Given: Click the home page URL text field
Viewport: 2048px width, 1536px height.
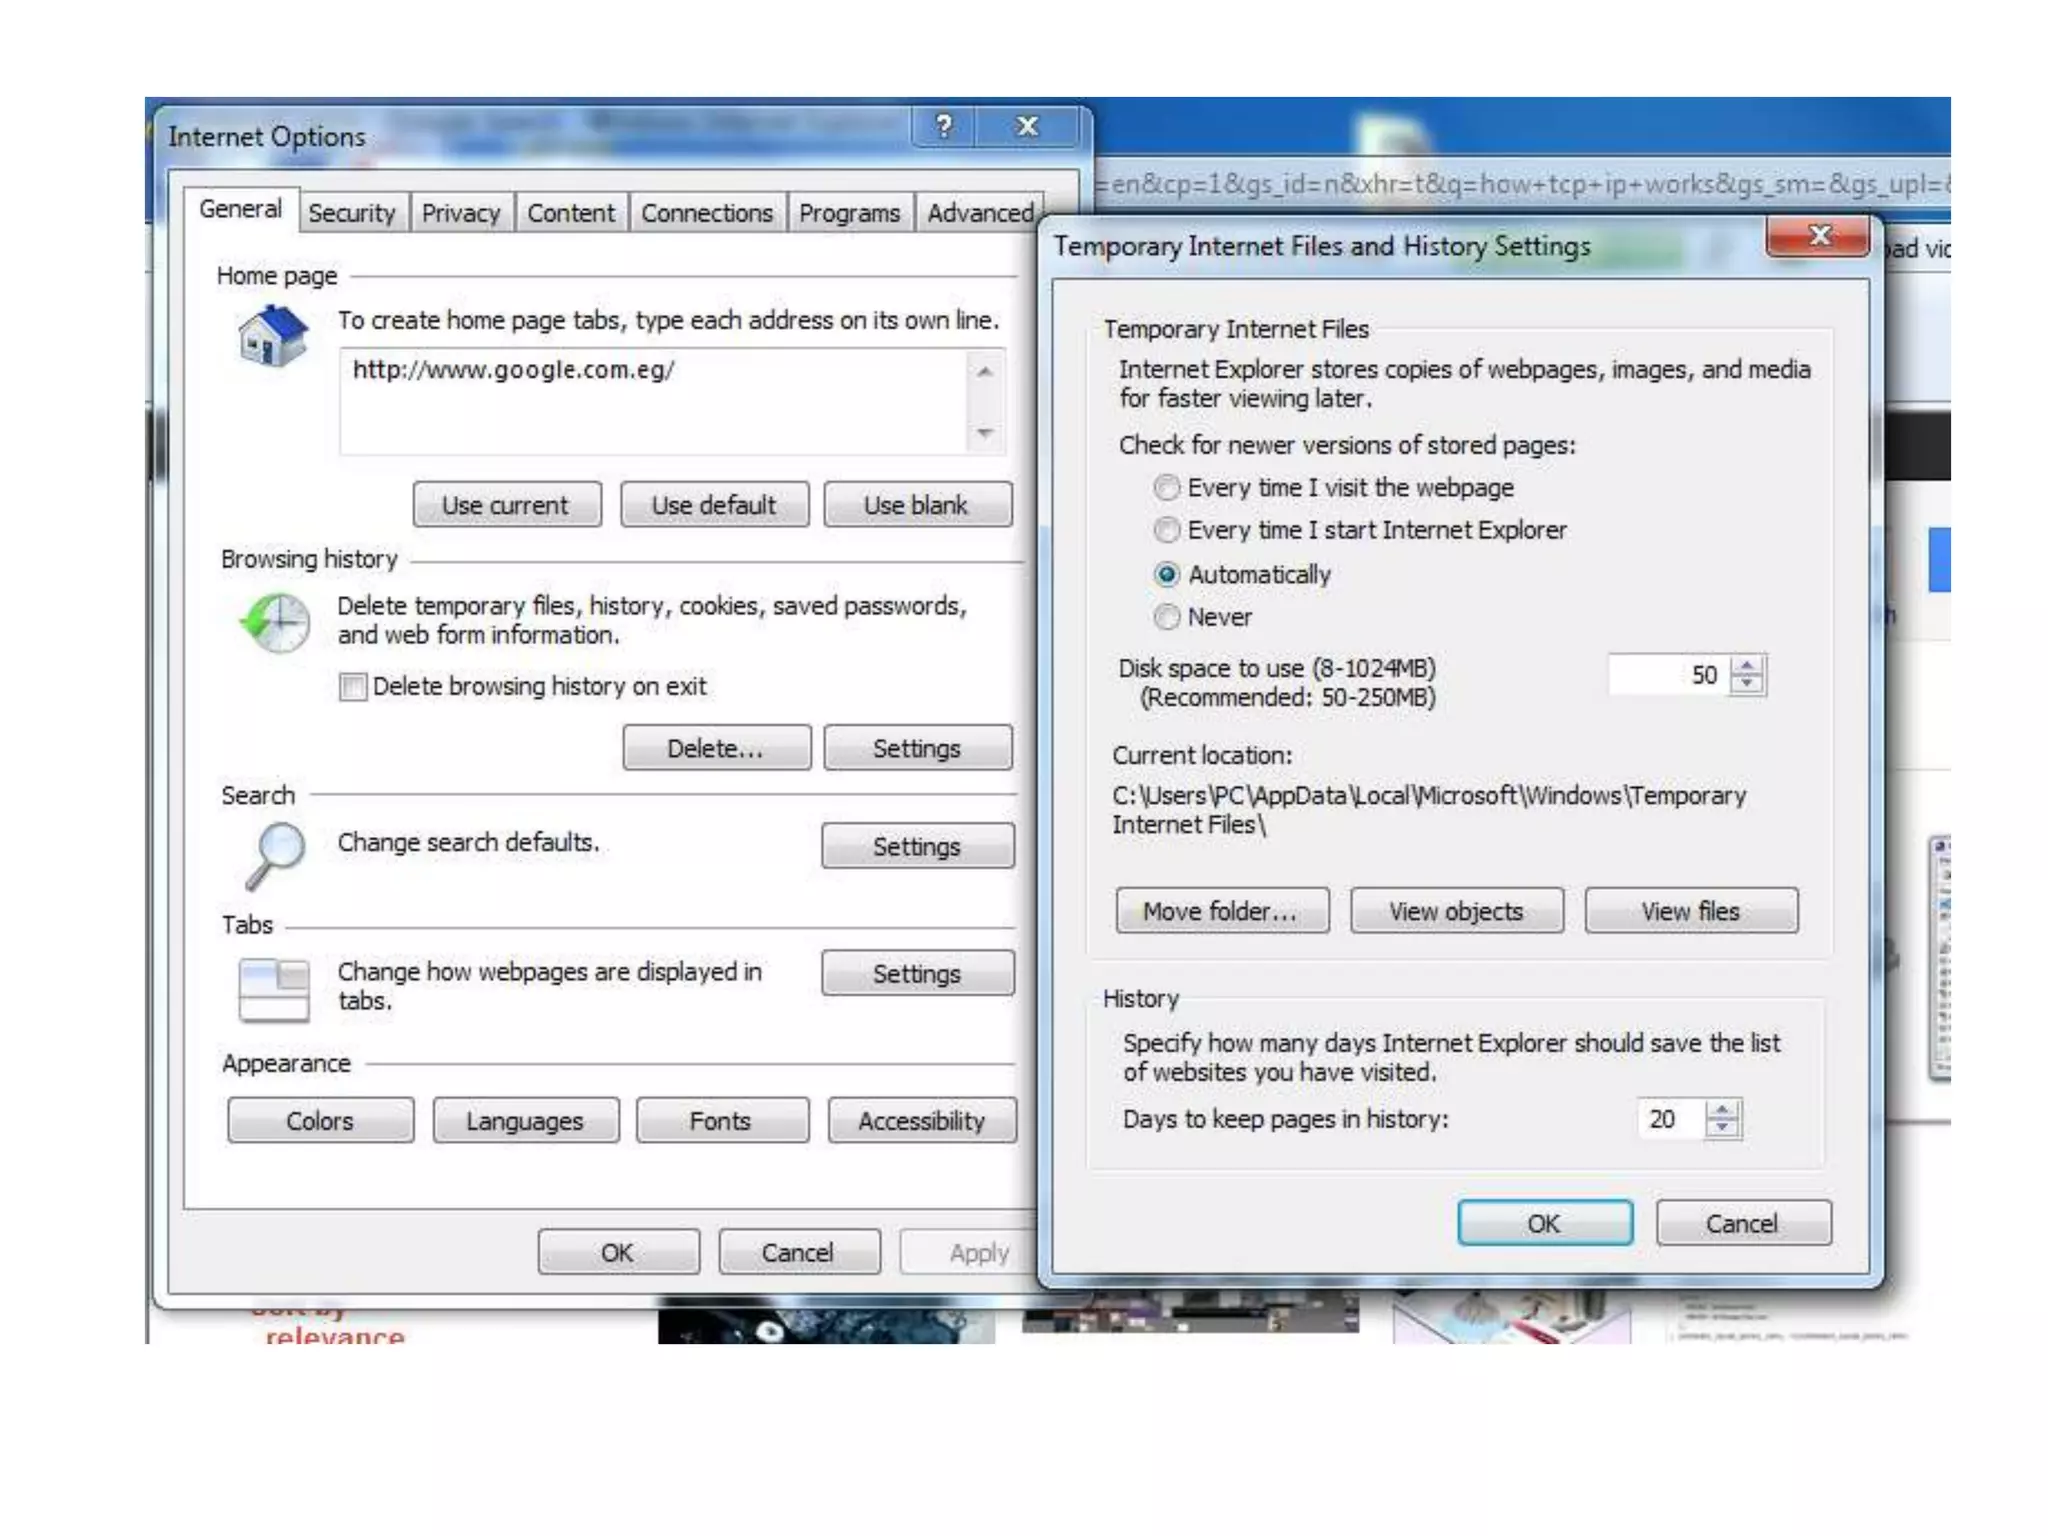Looking at the screenshot, I should click(652, 402).
